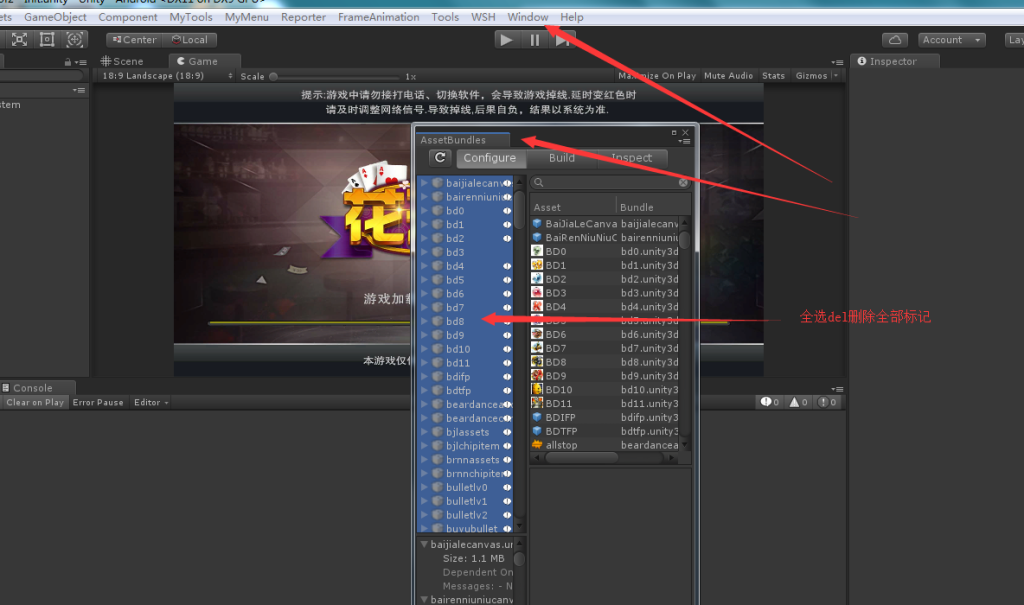Image resolution: width=1024 pixels, height=605 pixels.
Task: Click the BD7 asset thumbnail icon
Action: pos(537,348)
